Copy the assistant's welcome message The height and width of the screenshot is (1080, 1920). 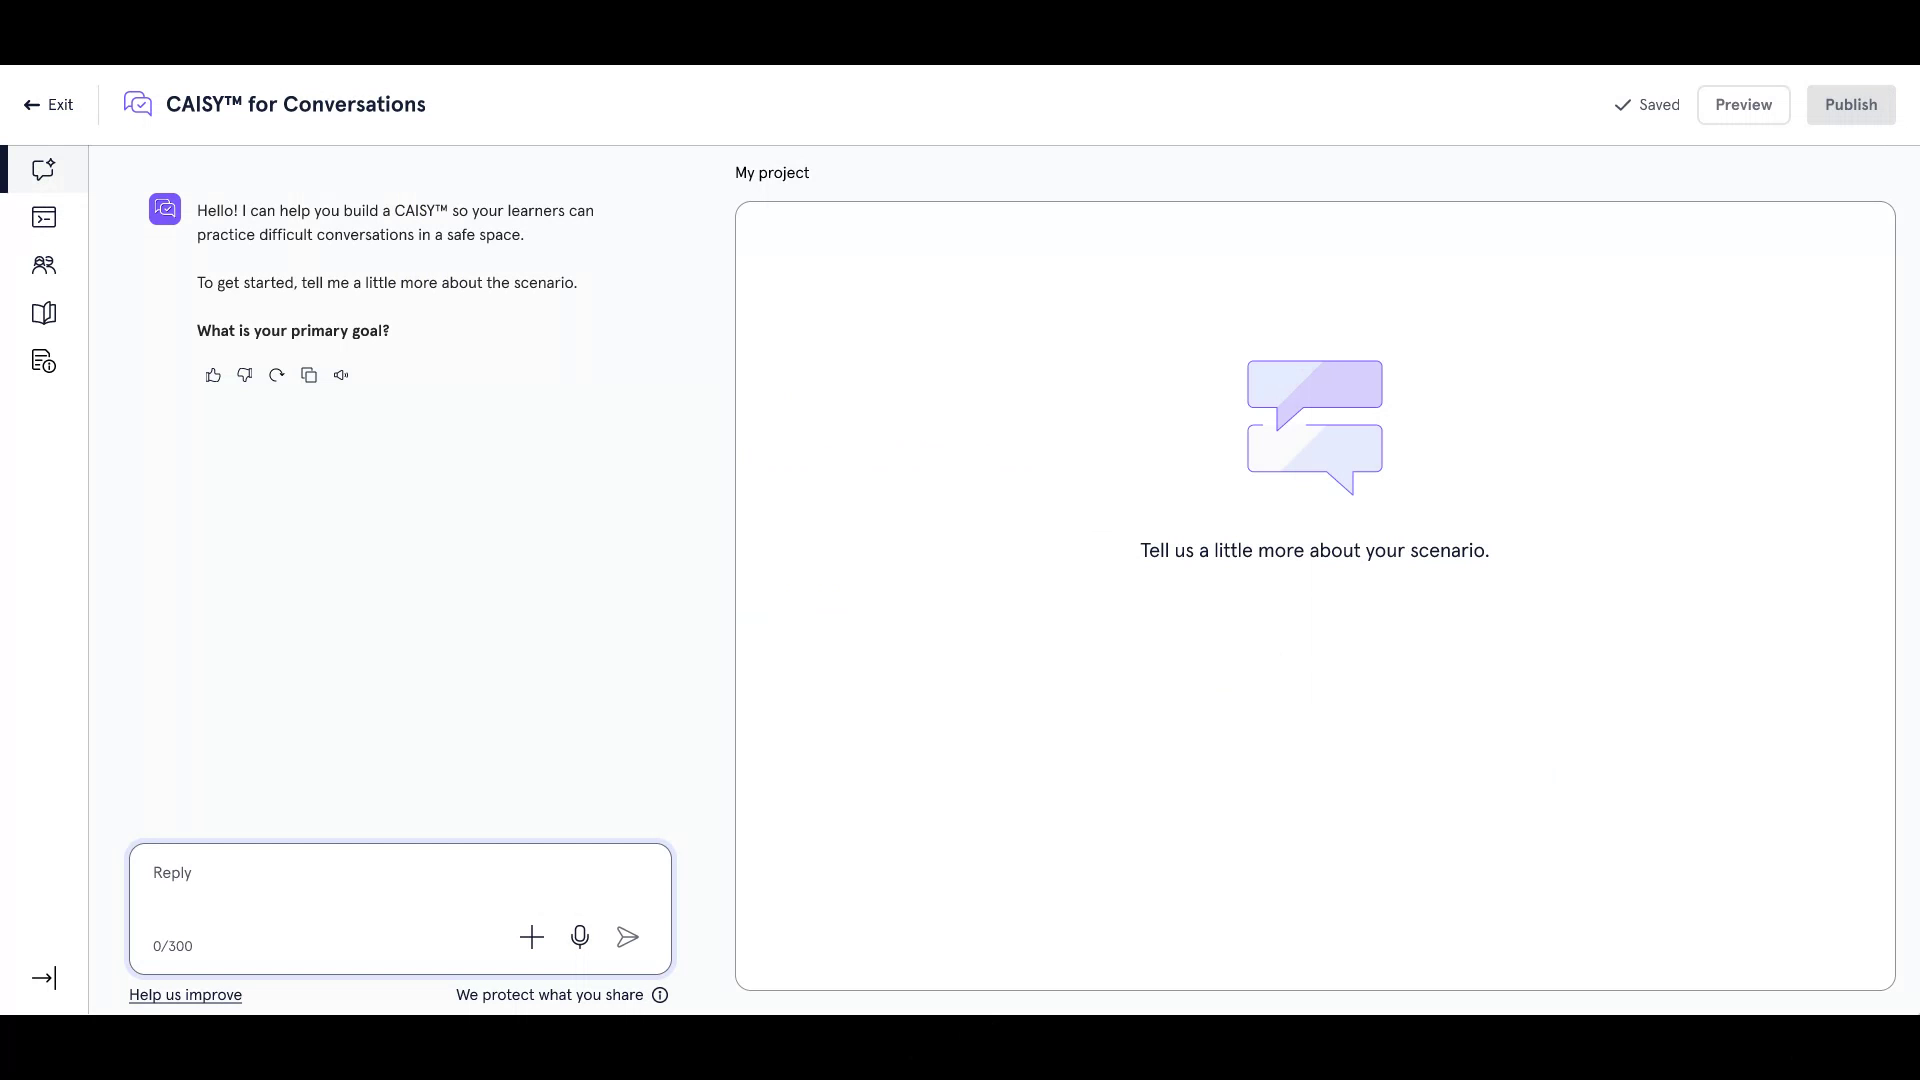pyautogui.click(x=308, y=374)
